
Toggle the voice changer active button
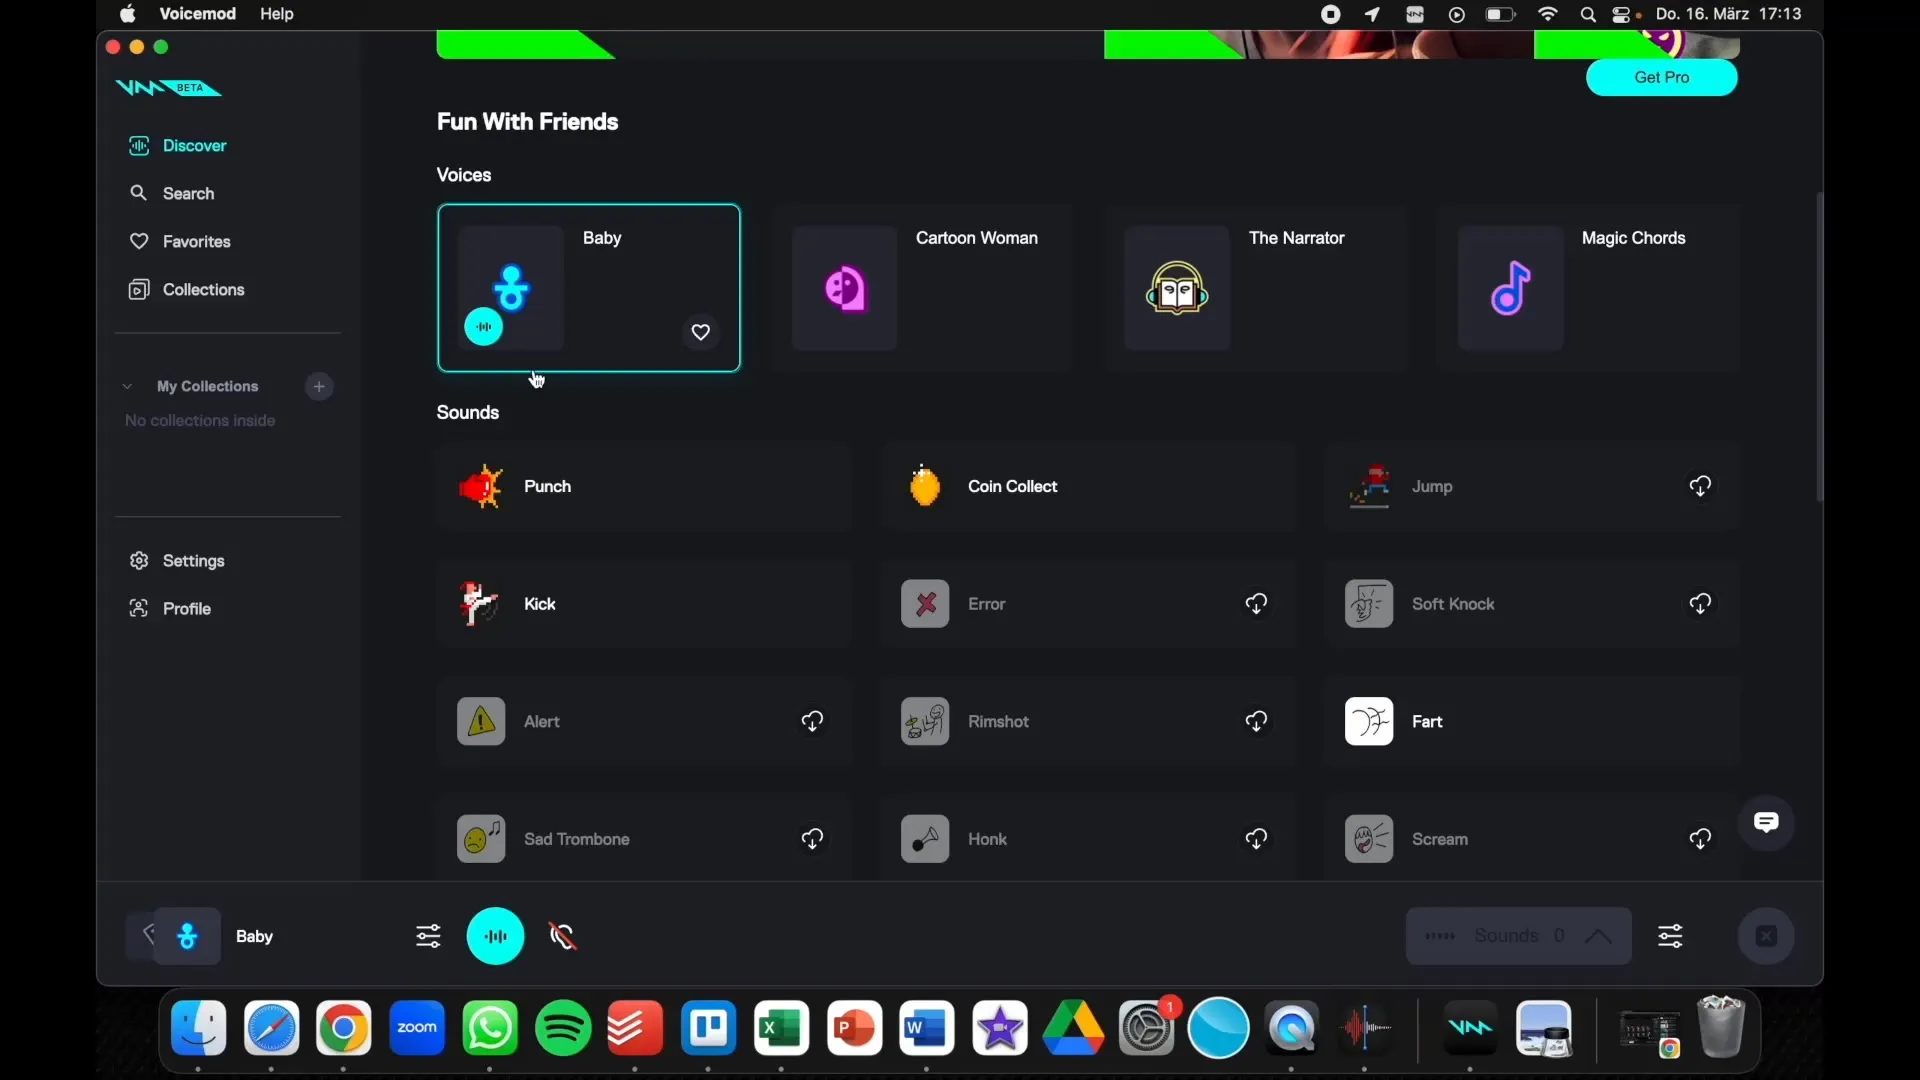pos(495,935)
